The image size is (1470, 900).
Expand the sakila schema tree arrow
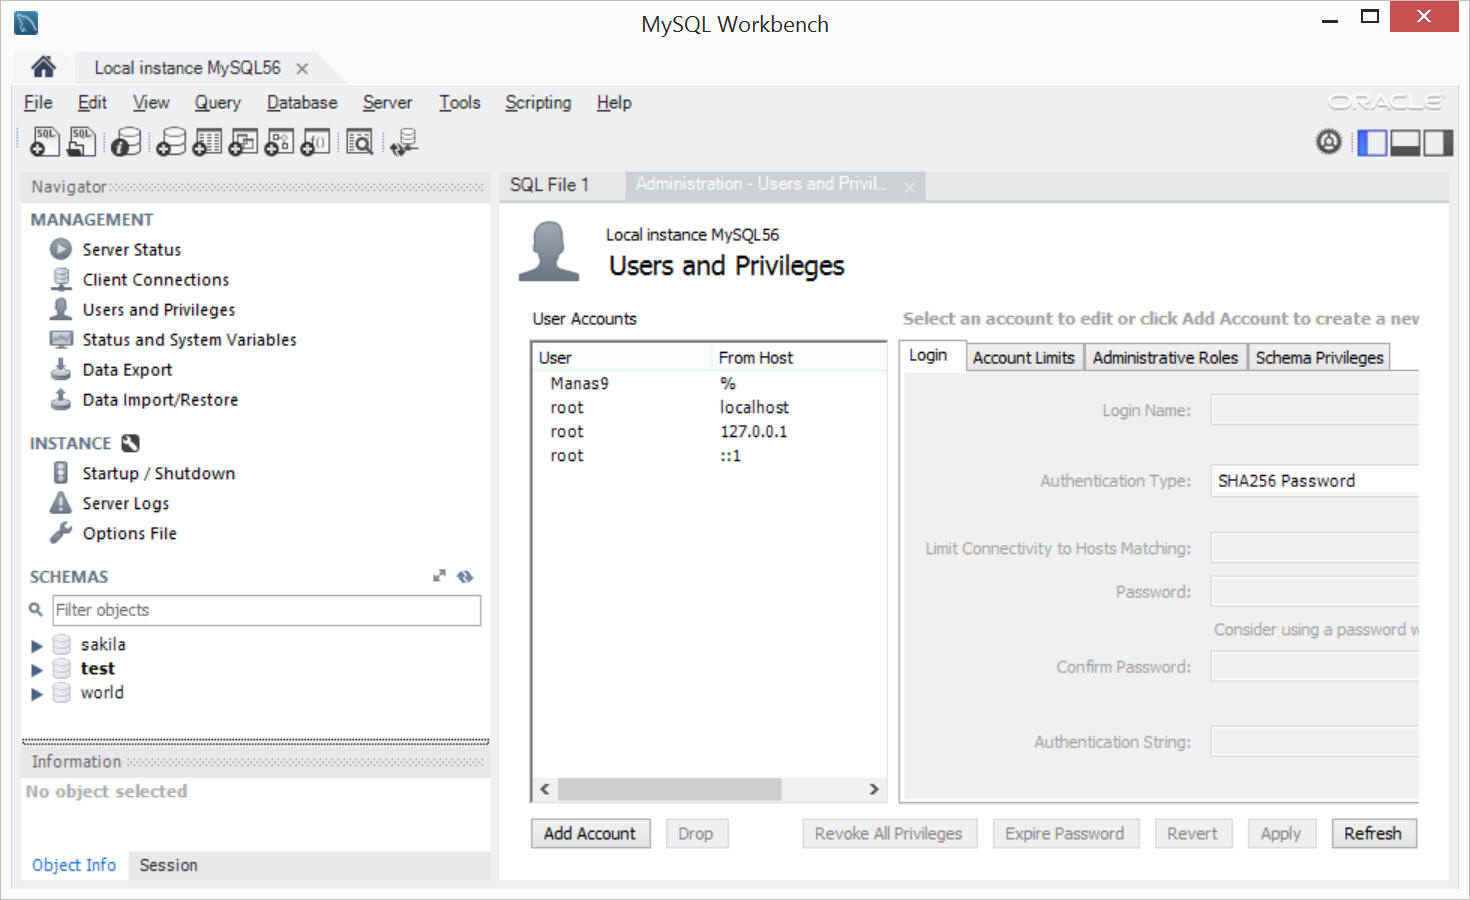click(x=37, y=646)
